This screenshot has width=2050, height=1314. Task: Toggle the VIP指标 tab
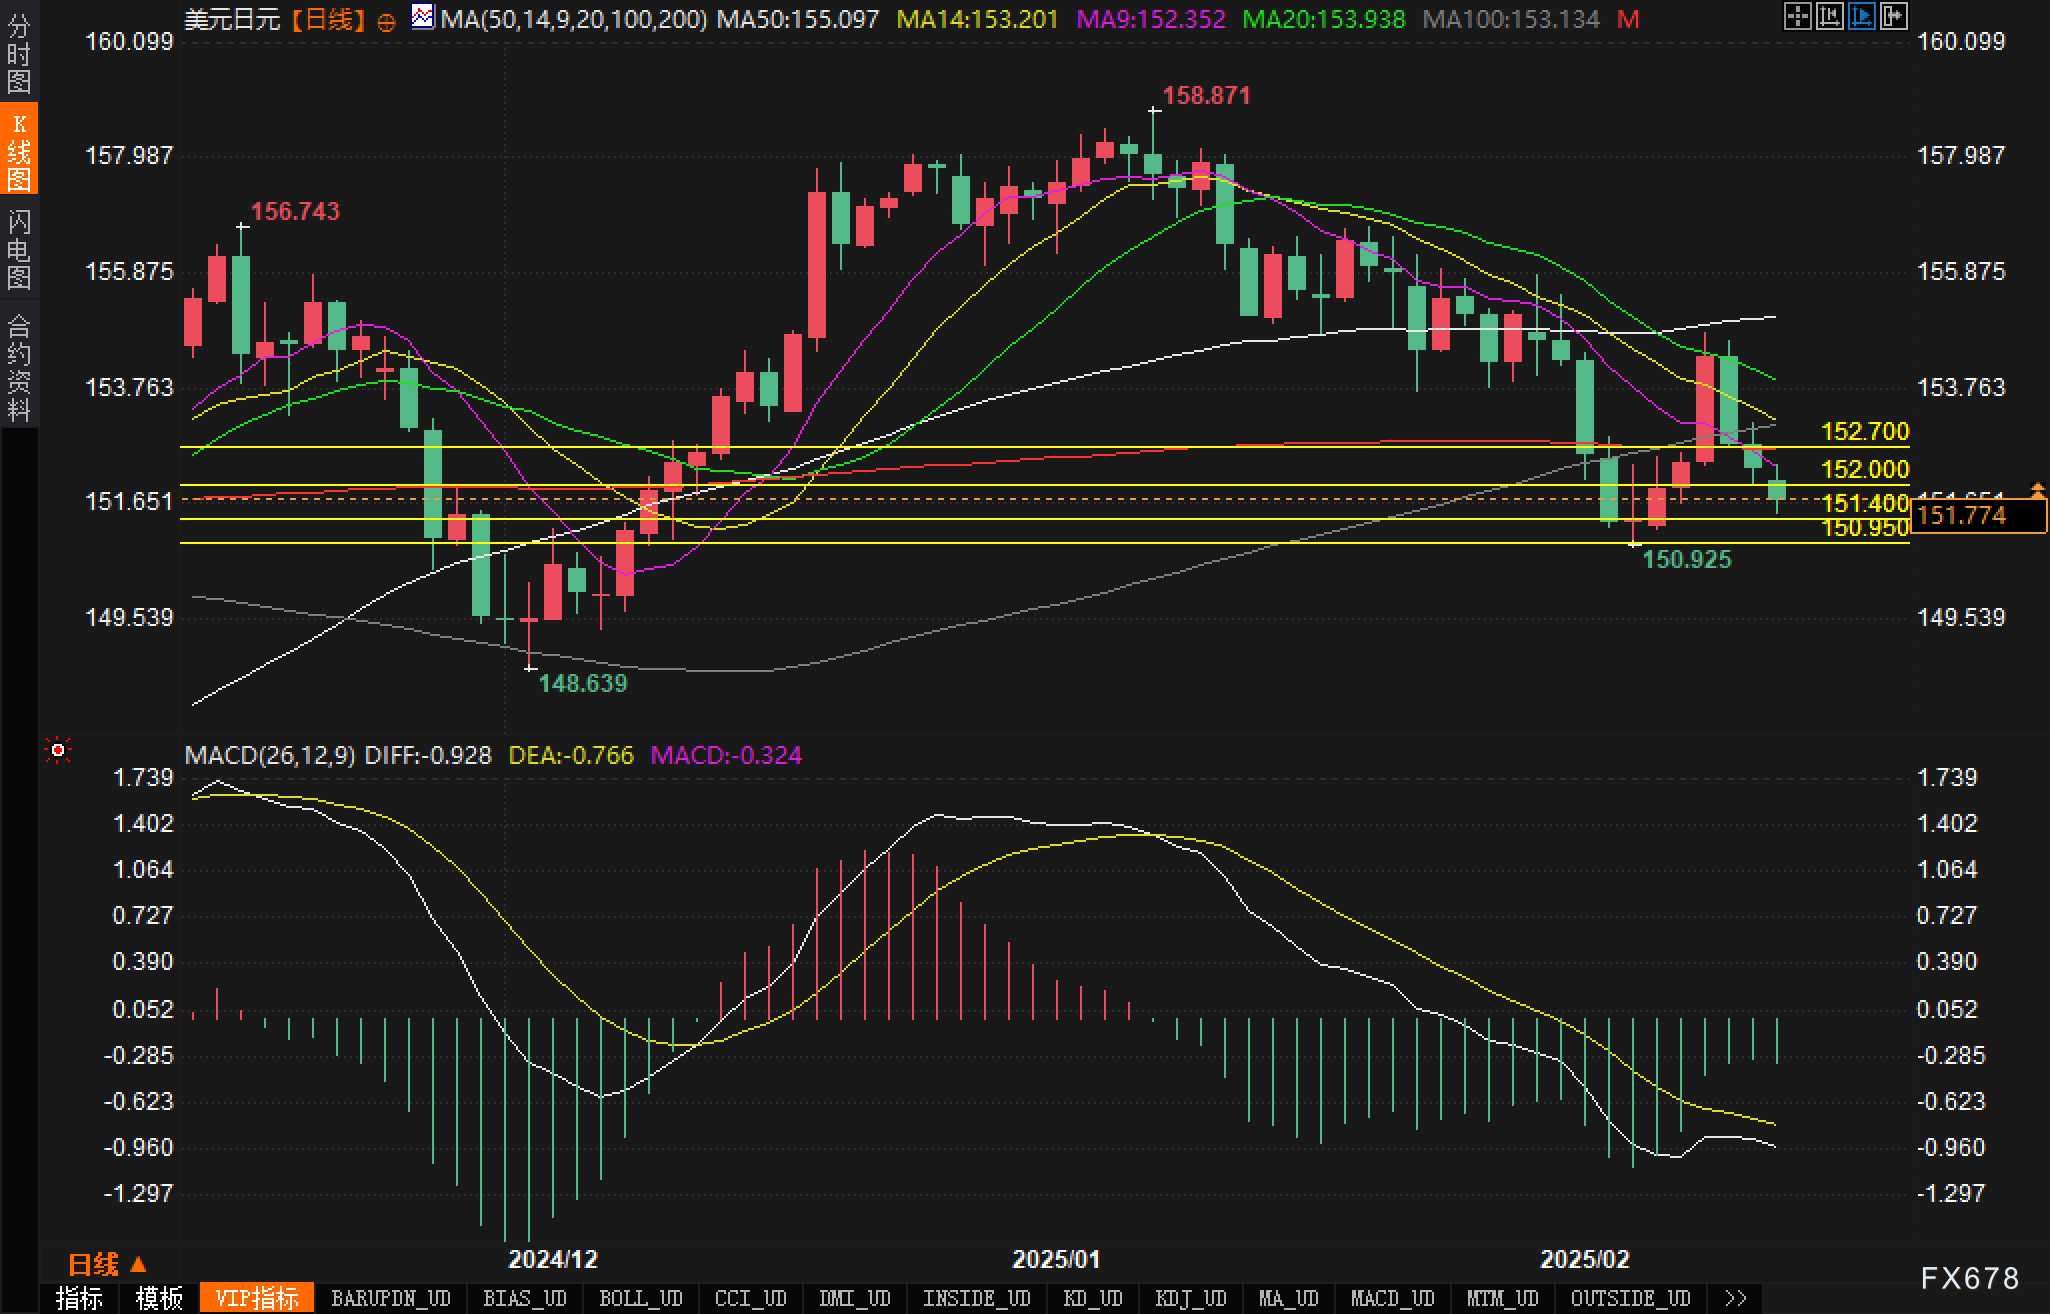tap(257, 1298)
